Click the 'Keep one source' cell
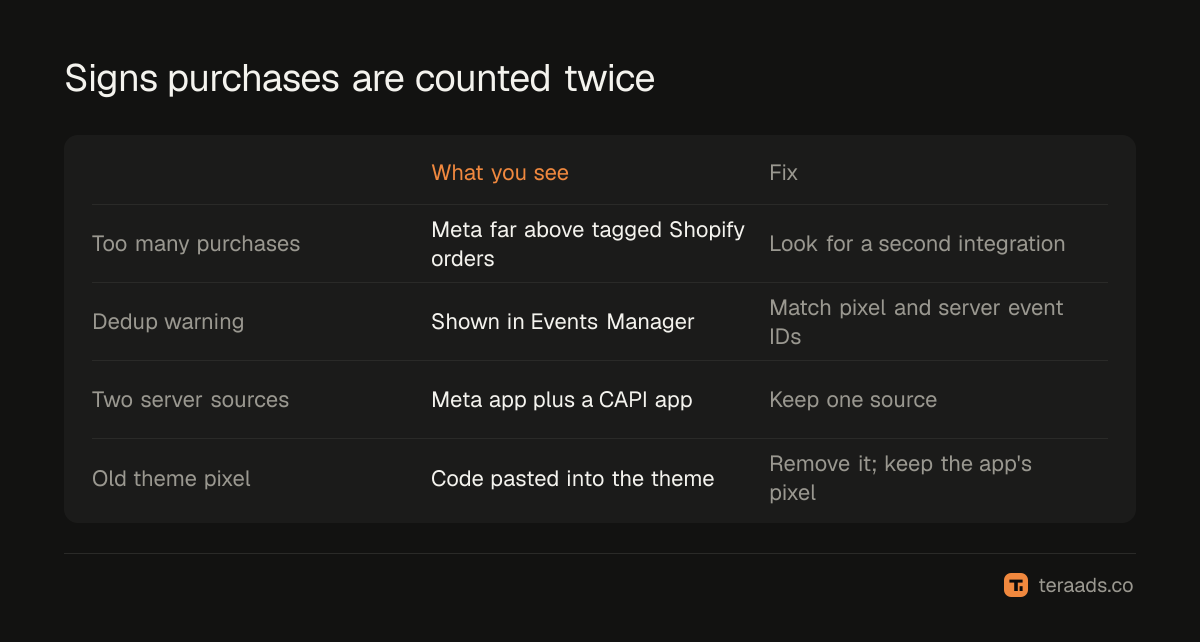1200x642 pixels. [x=853, y=400]
